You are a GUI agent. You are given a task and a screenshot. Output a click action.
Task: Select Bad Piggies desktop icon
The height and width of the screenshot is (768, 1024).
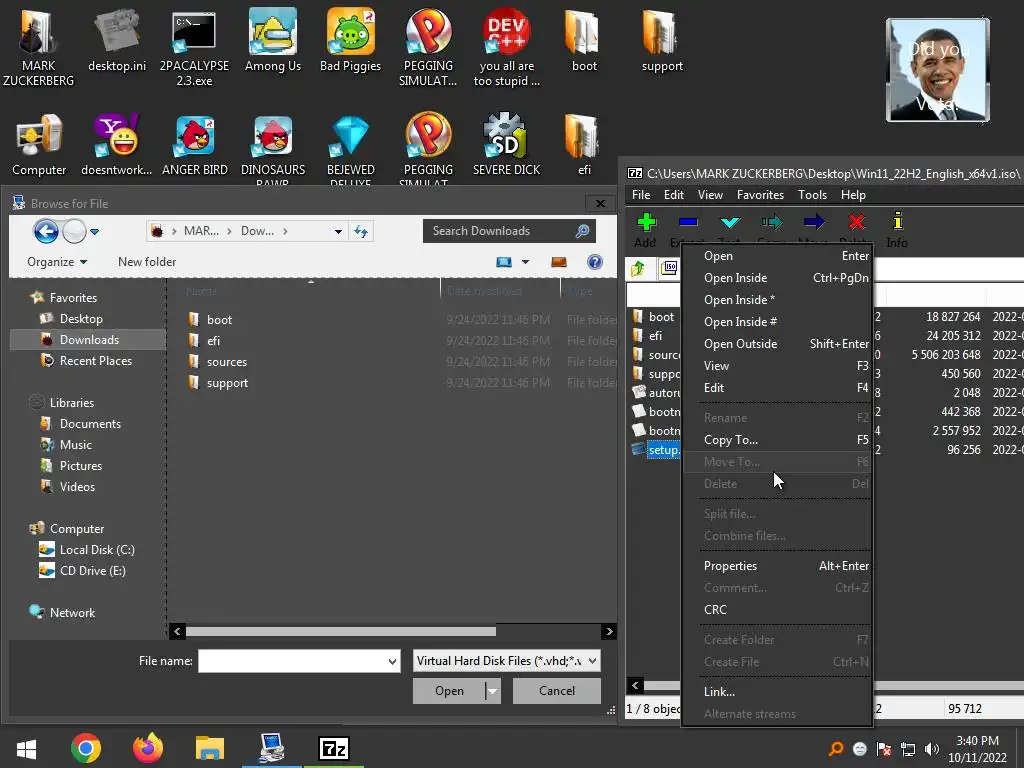[x=351, y=40]
